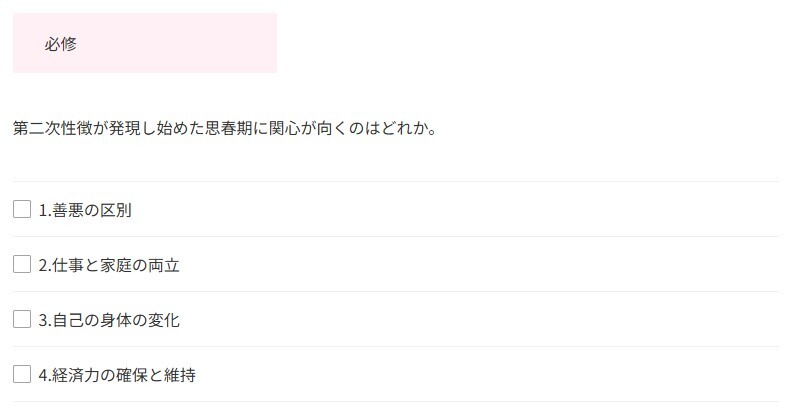Click the question sentence about 思春期
Screen dimensions: 794x417
(225, 128)
